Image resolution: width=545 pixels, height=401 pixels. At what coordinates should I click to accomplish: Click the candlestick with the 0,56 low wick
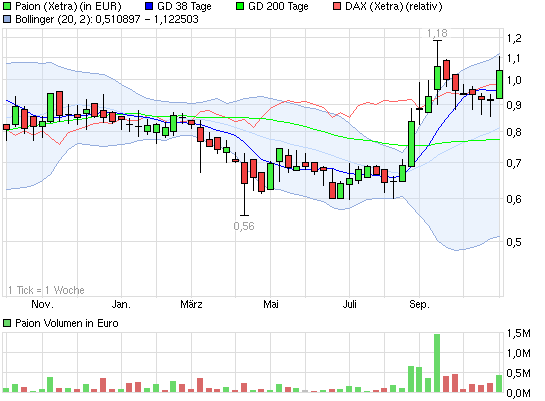(244, 184)
